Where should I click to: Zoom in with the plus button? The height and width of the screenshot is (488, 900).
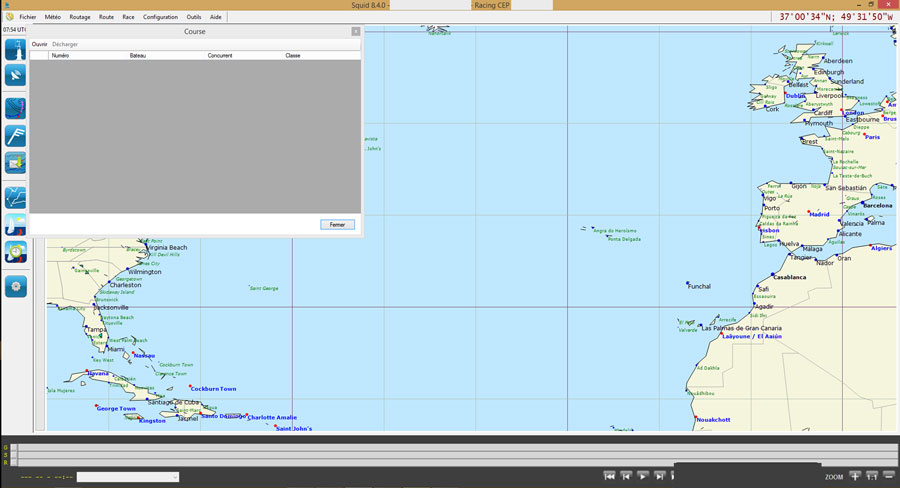[855, 476]
